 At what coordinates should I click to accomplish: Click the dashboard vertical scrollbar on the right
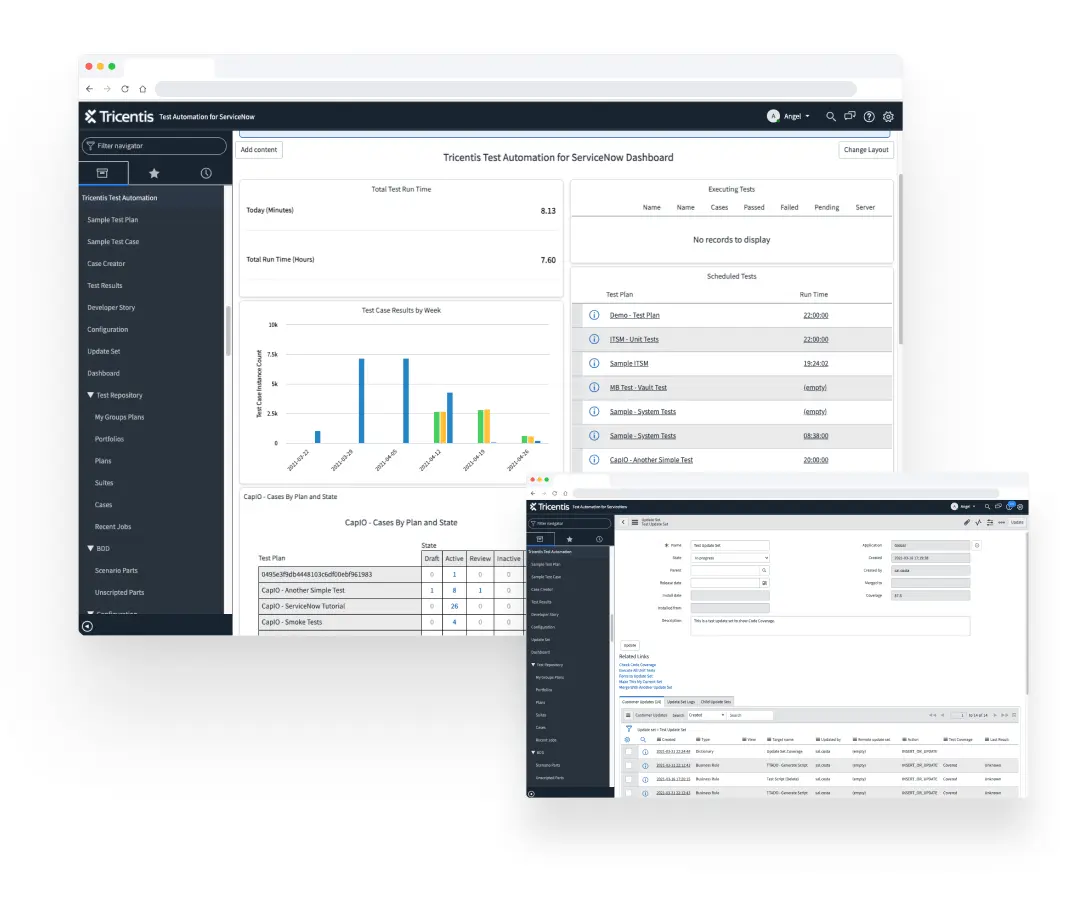[900, 258]
